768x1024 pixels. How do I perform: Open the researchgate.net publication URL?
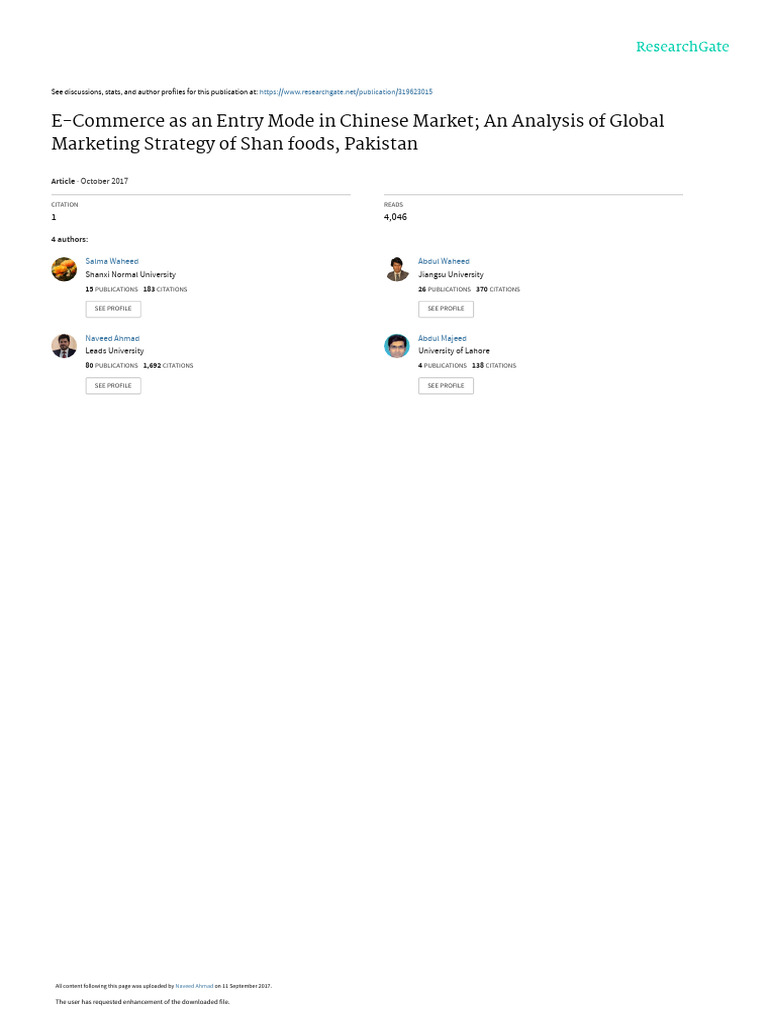[x=345, y=91]
